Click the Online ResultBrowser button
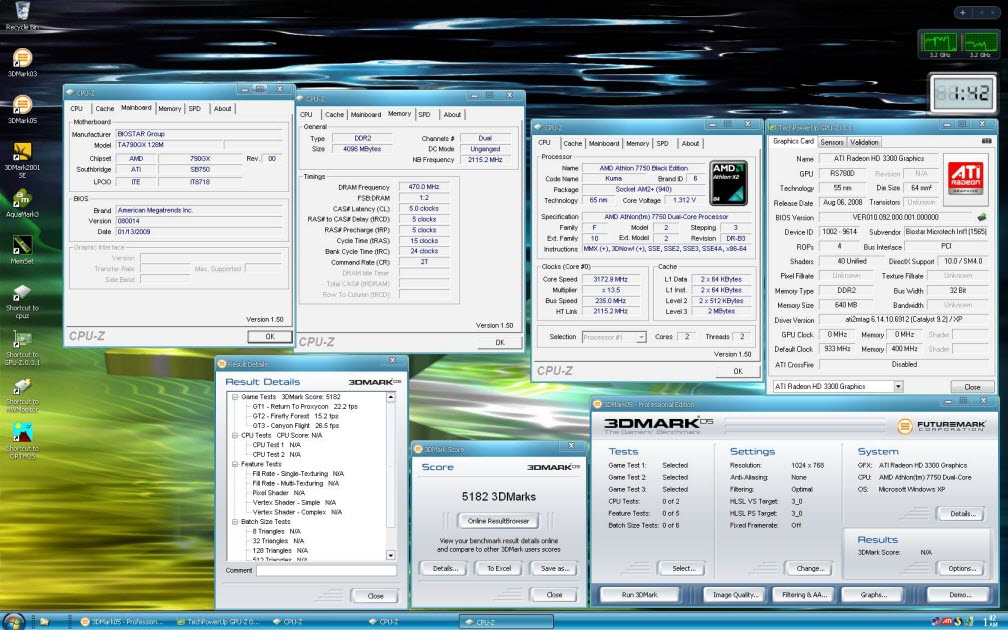 [x=498, y=521]
